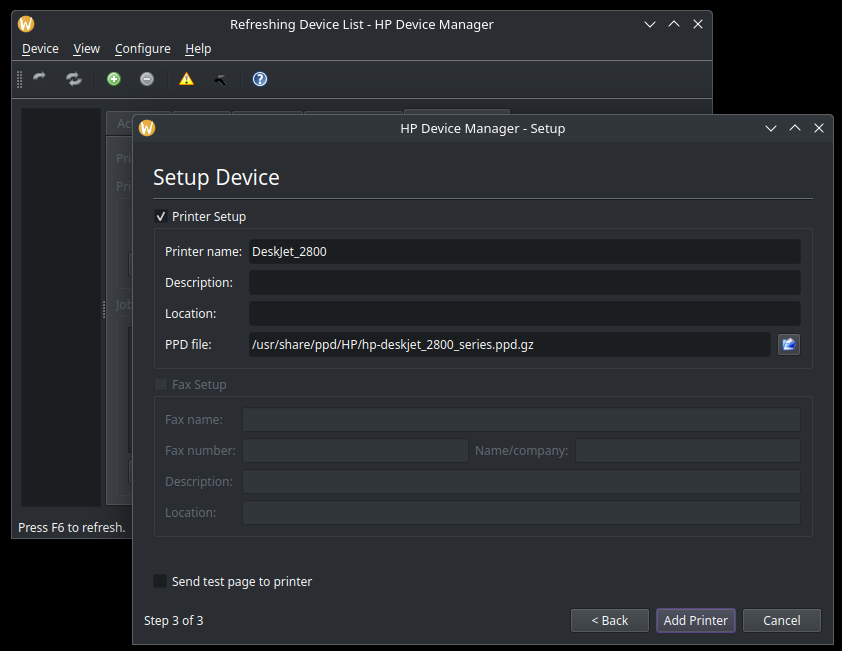842x651 pixels.
Task: Click the fax Description field
Action: coord(521,482)
